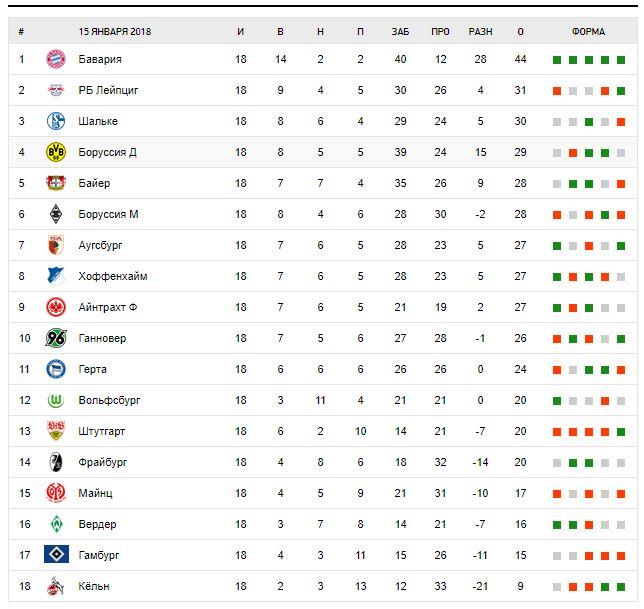Click the Bayern Munich club logo

pyautogui.click(x=55, y=60)
